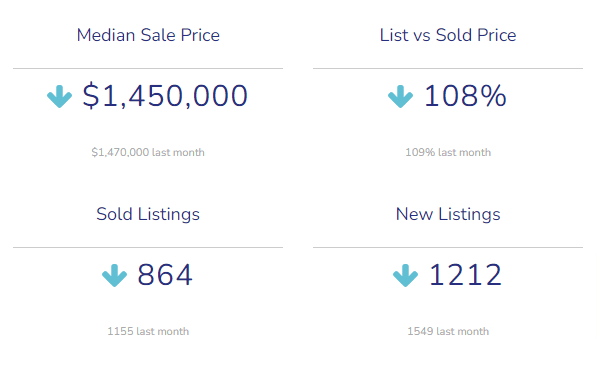Select the Median Sale Price heading
Image resolution: width=597 pixels, height=367 pixels.
[x=148, y=35]
